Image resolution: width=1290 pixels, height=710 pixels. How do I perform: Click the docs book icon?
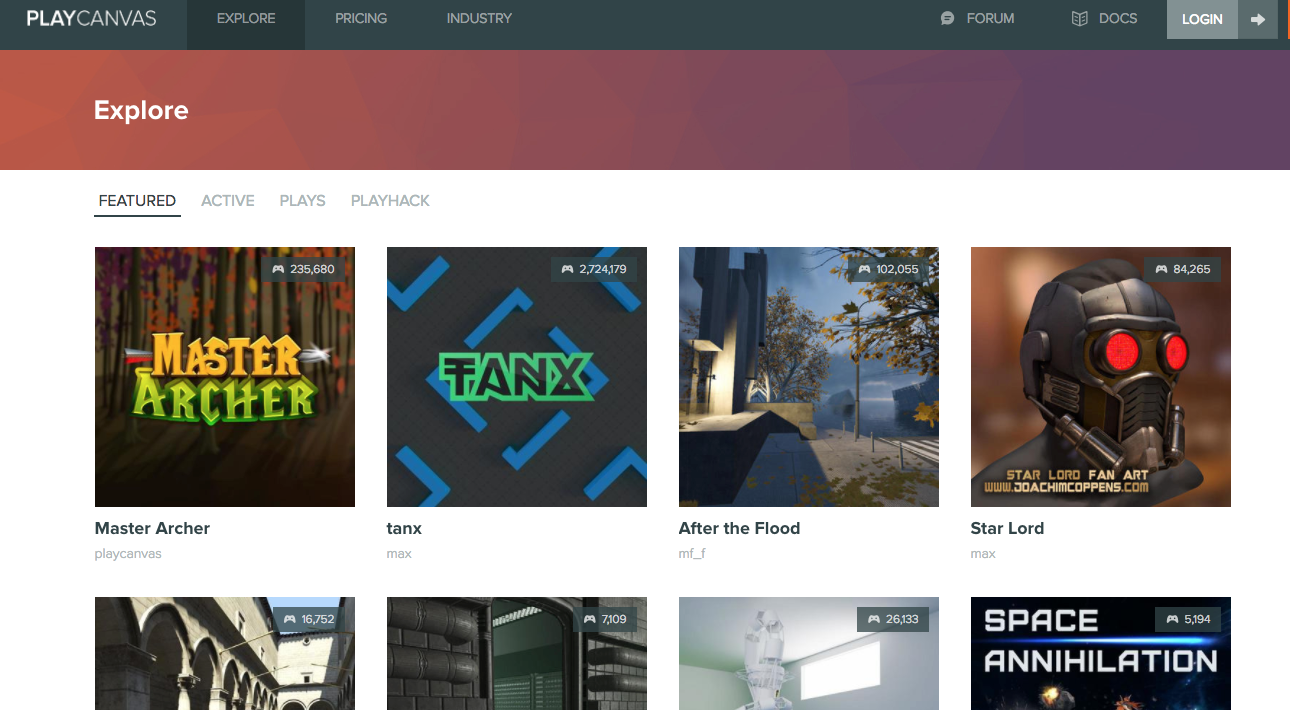coord(1079,19)
